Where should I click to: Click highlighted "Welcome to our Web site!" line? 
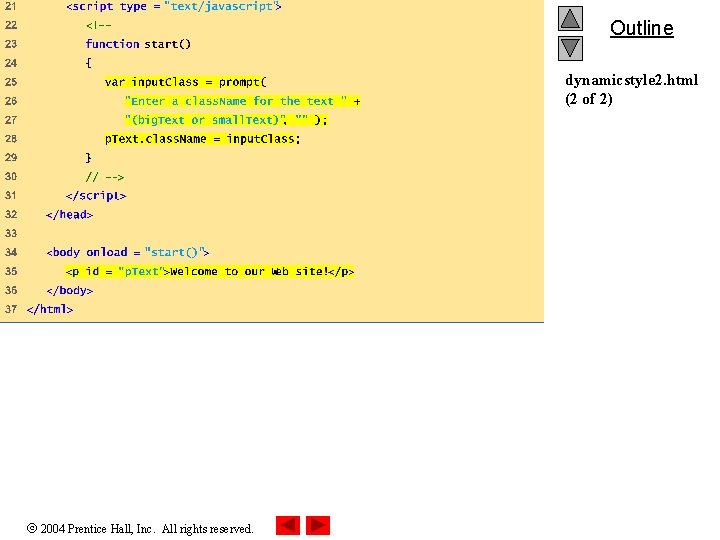click(209, 271)
